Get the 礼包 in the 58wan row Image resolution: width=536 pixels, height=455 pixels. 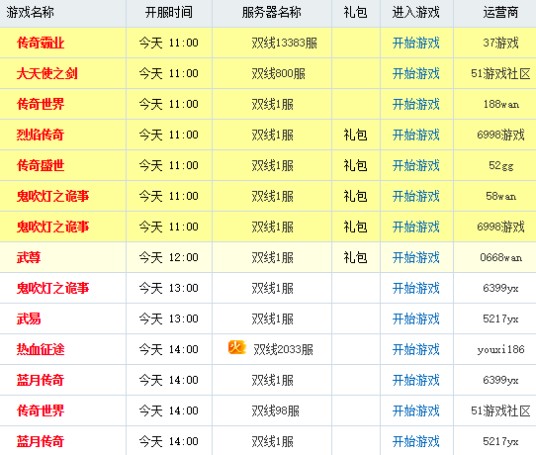click(356, 196)
